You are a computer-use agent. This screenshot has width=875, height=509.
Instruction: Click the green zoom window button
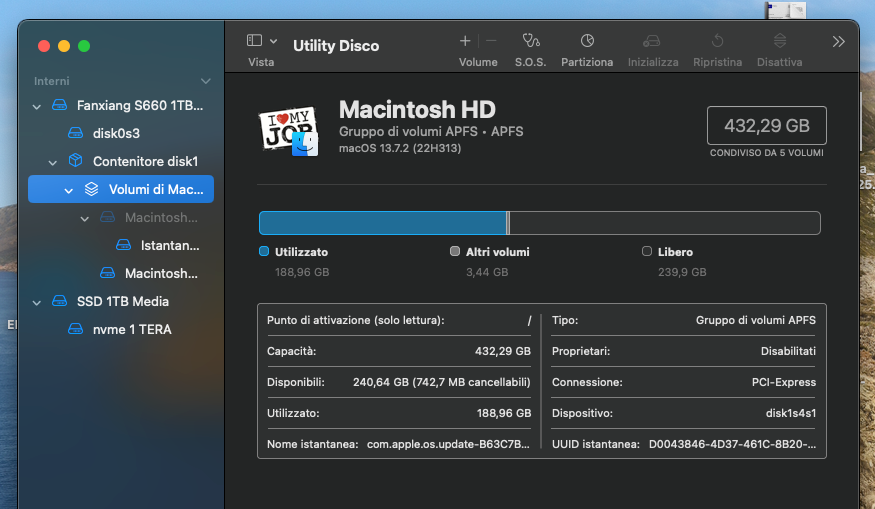point(84,46)
